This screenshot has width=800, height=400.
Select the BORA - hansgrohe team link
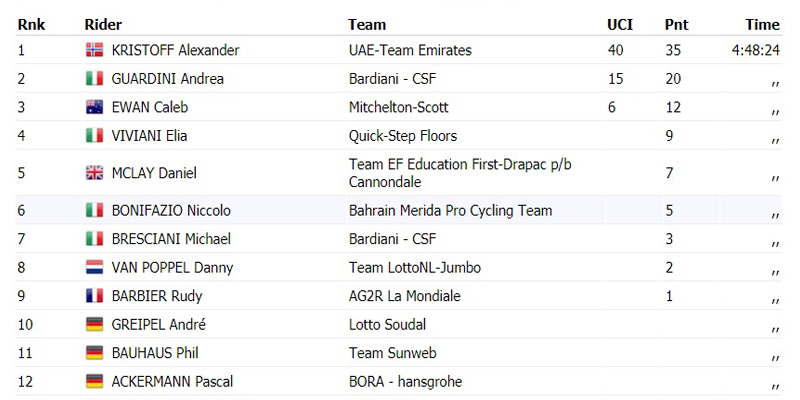coord(406,382)
